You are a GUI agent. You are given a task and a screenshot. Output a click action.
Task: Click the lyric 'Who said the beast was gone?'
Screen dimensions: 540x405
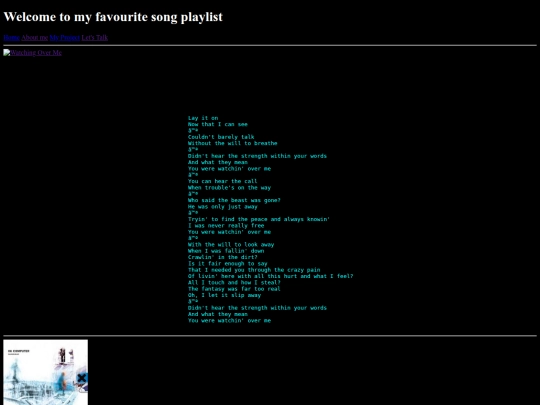234,200
